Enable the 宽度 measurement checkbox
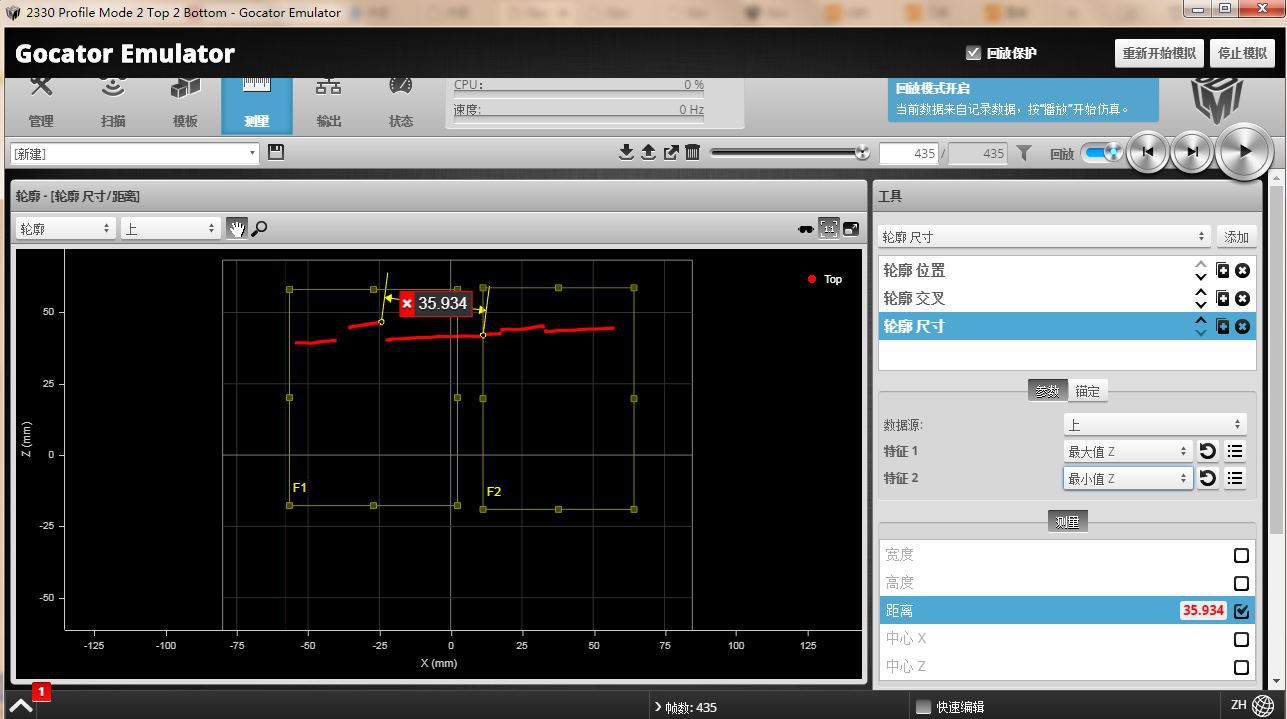Viewport: 1287px width, 719px height. click(1241, 555)
